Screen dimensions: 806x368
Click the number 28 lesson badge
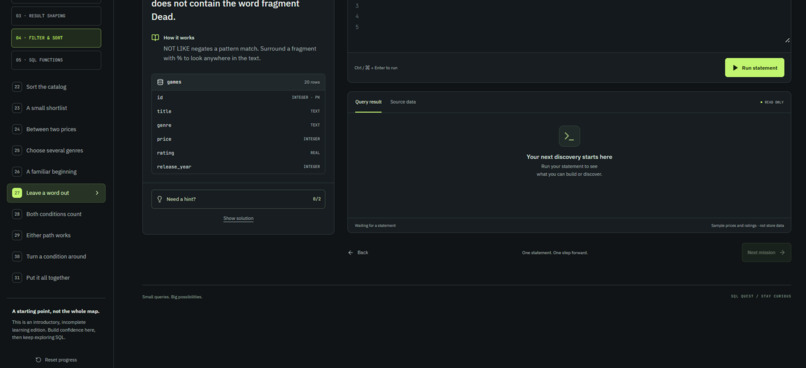coord(17,214)
